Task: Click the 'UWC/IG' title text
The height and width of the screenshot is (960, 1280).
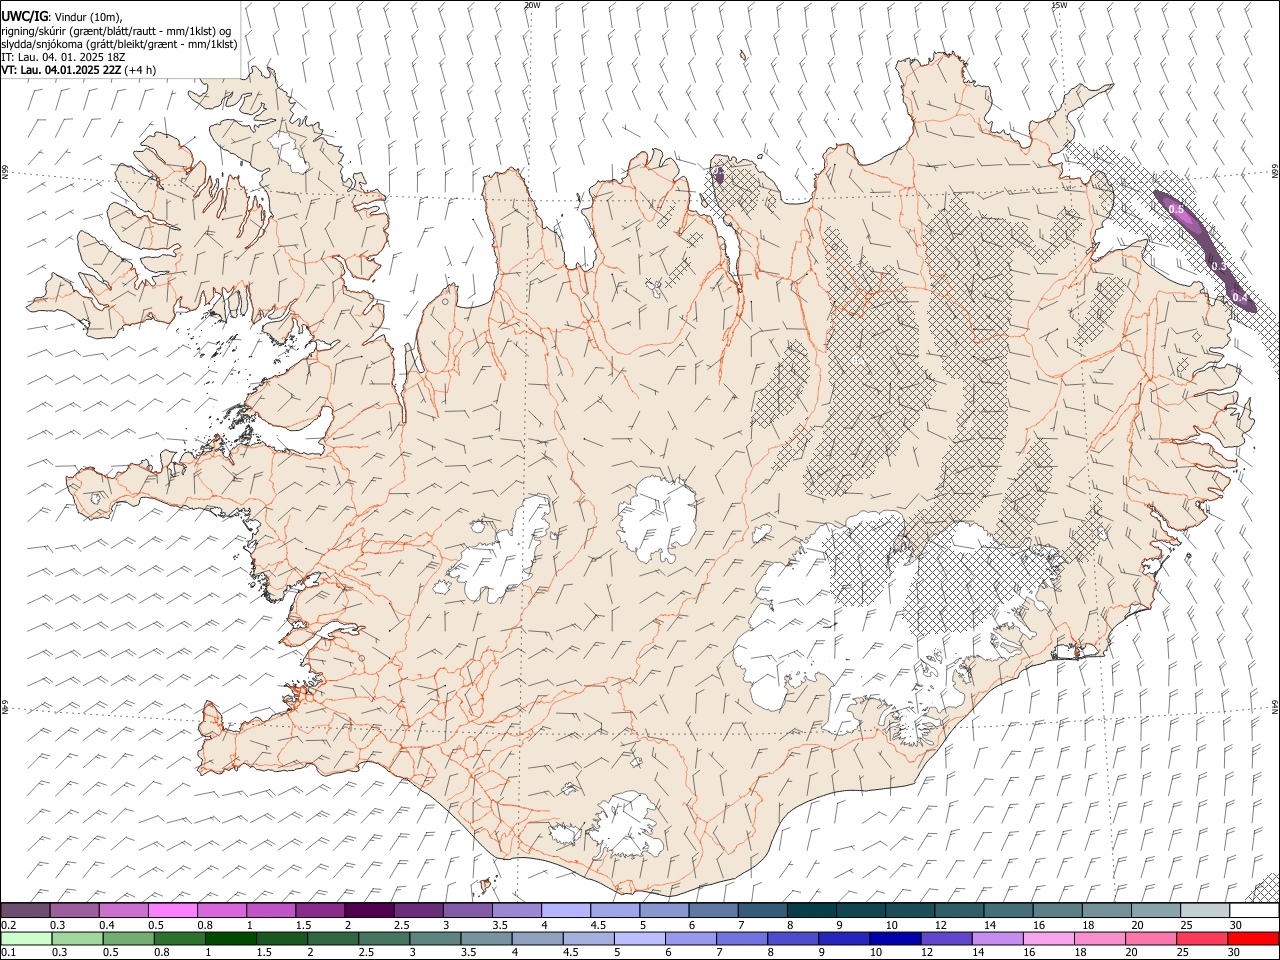Action: [x=24, y=15]
